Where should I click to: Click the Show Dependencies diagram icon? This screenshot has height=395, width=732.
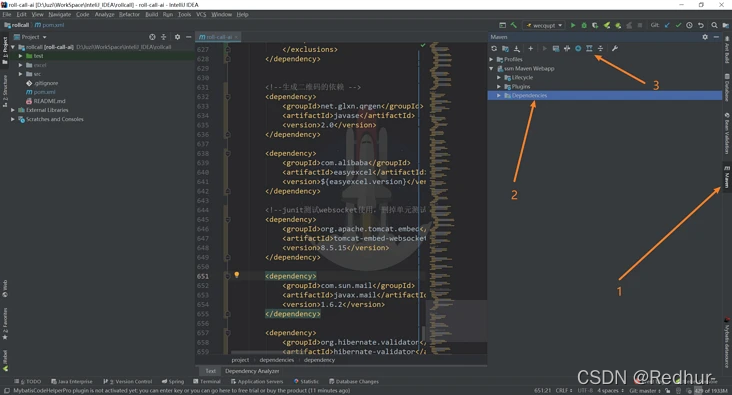589,49
